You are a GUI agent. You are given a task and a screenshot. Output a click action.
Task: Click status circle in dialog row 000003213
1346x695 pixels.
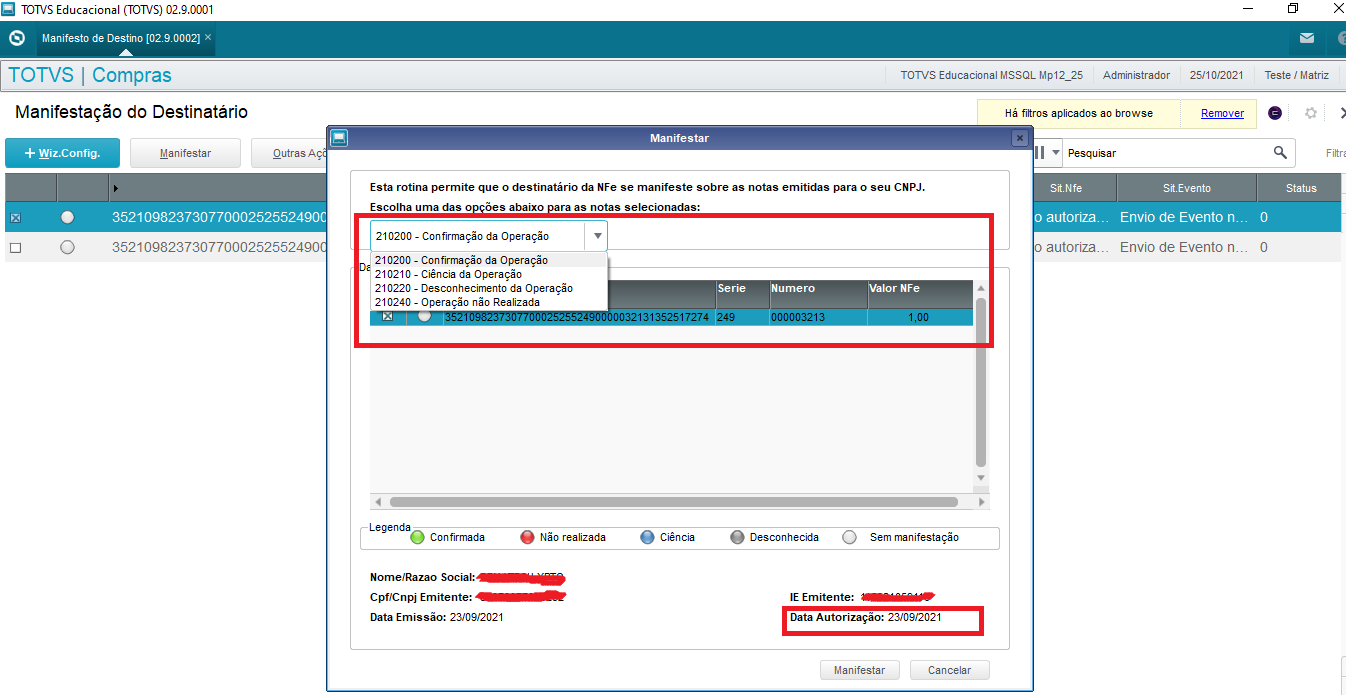tap(424, 316)
